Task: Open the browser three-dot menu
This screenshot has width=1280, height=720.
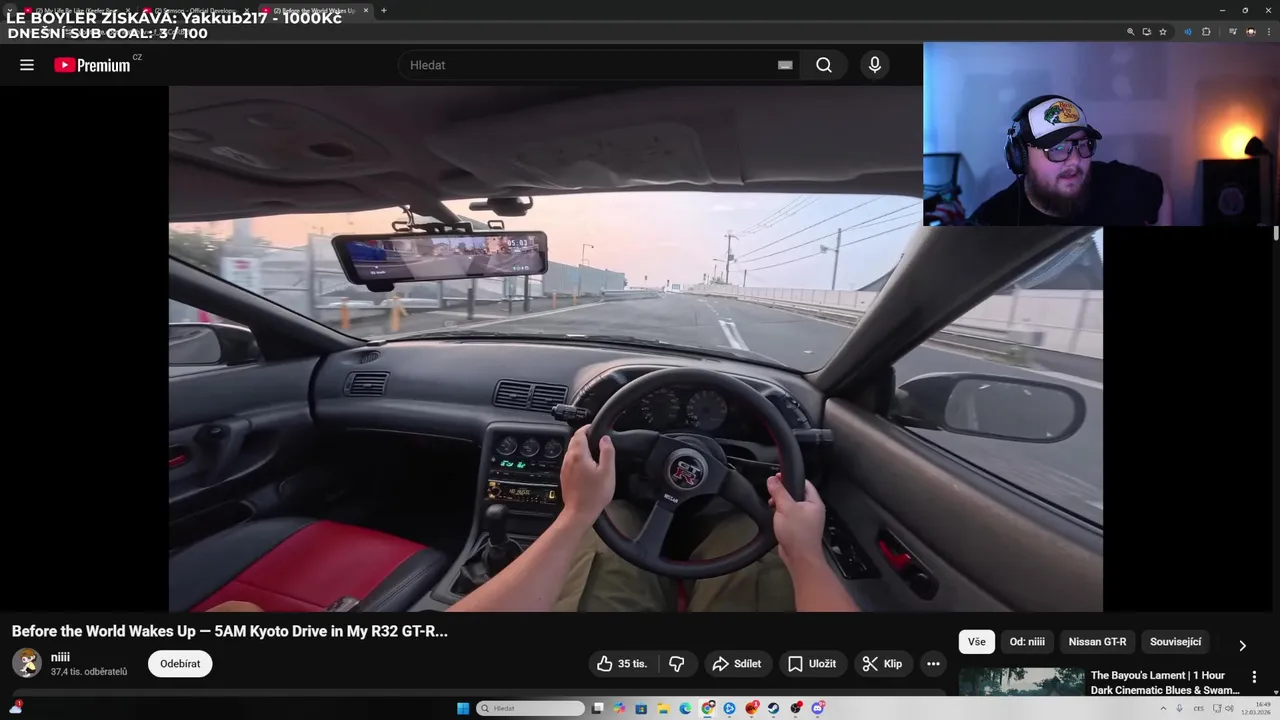Action: pyautogui.click(x=1268, y=32)
